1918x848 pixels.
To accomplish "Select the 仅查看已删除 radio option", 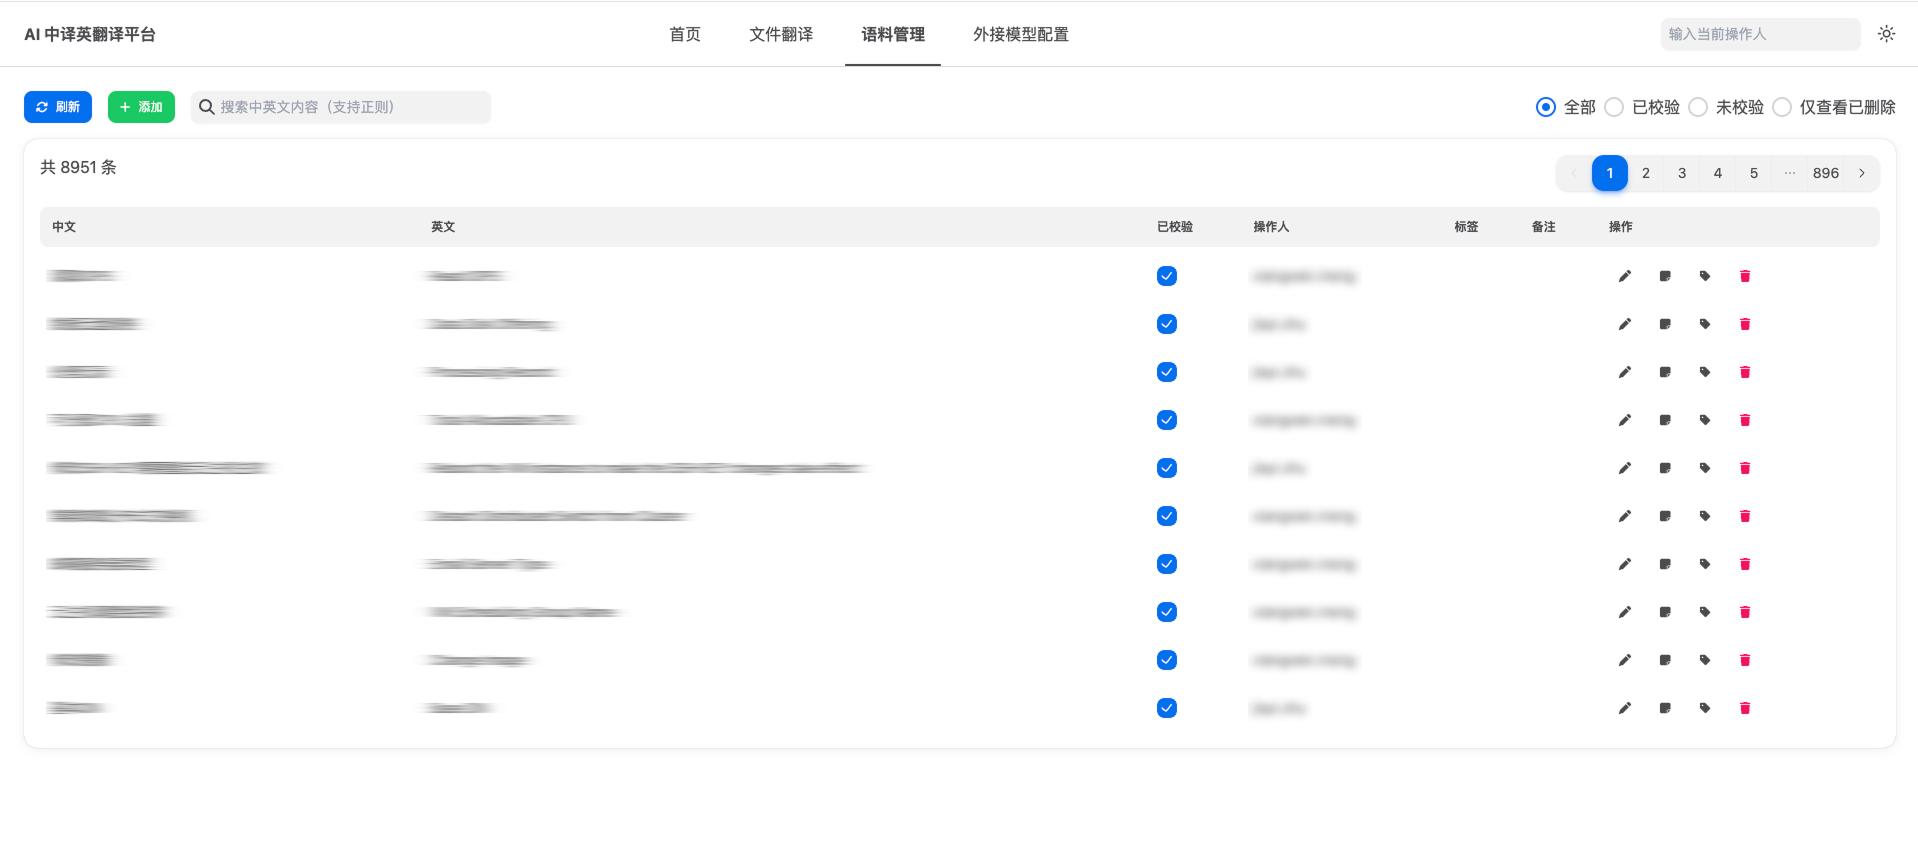I will coord(1782,107).
